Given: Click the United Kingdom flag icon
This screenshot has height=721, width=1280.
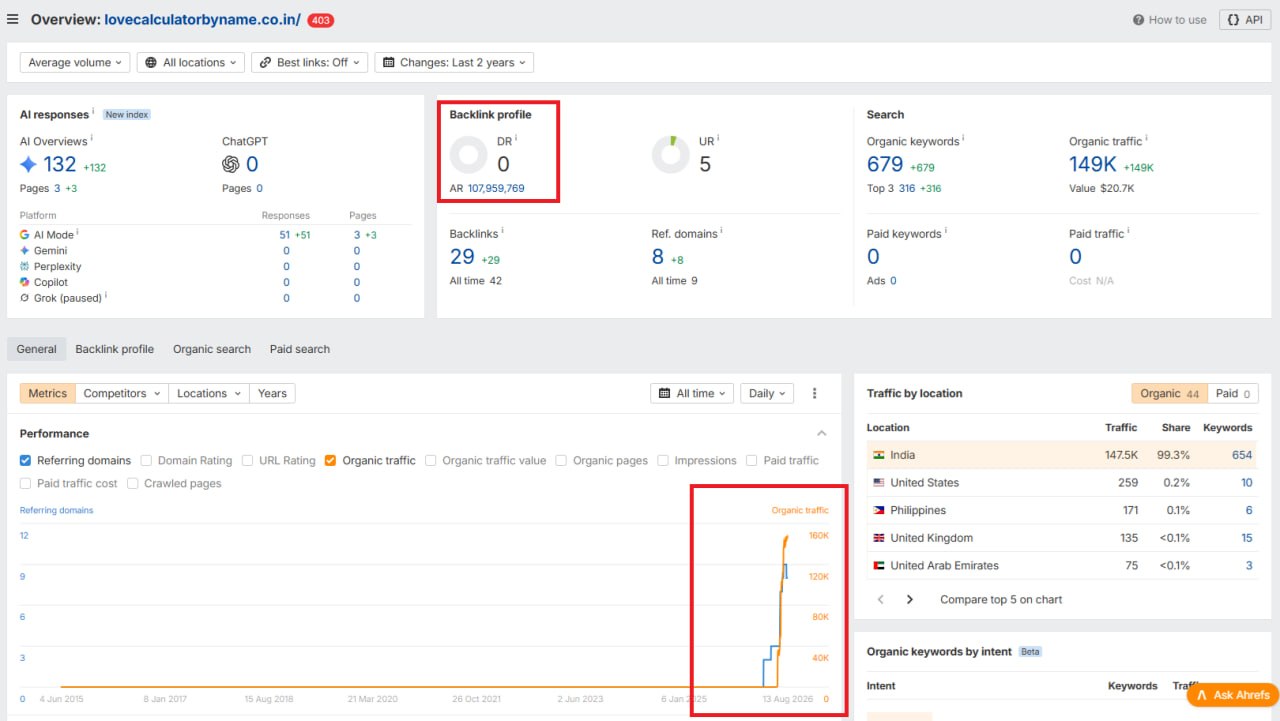Looking at the screenshot, I should (x=879, y=538).
